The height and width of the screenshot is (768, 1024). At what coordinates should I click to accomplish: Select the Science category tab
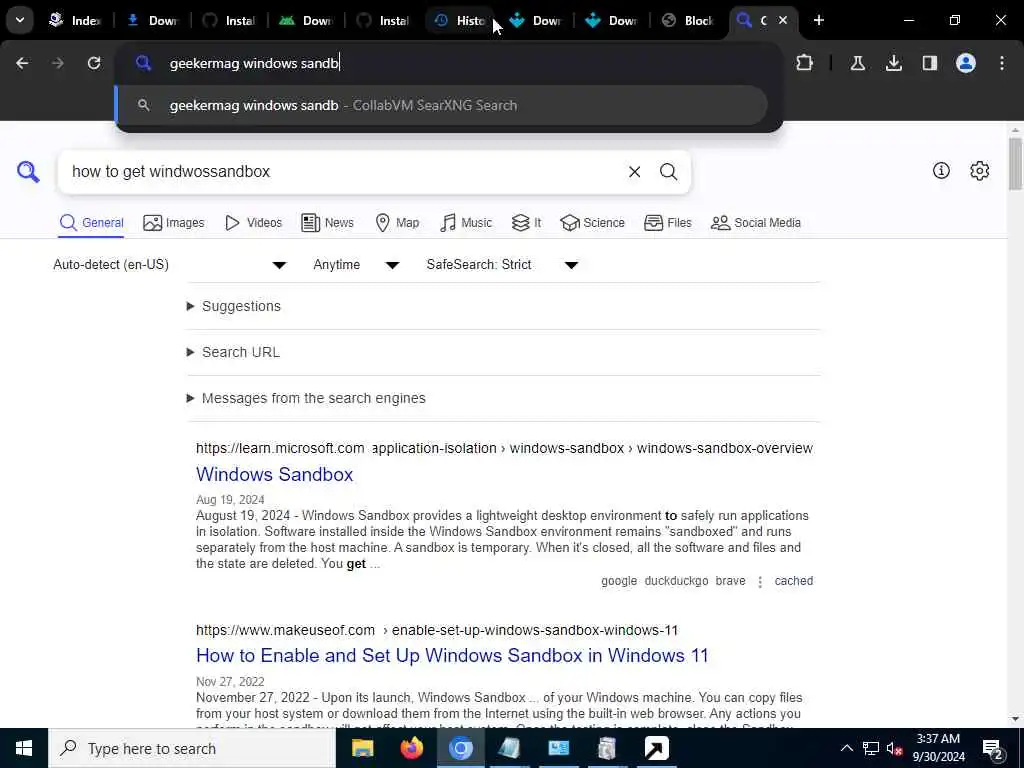coord(592,223)
